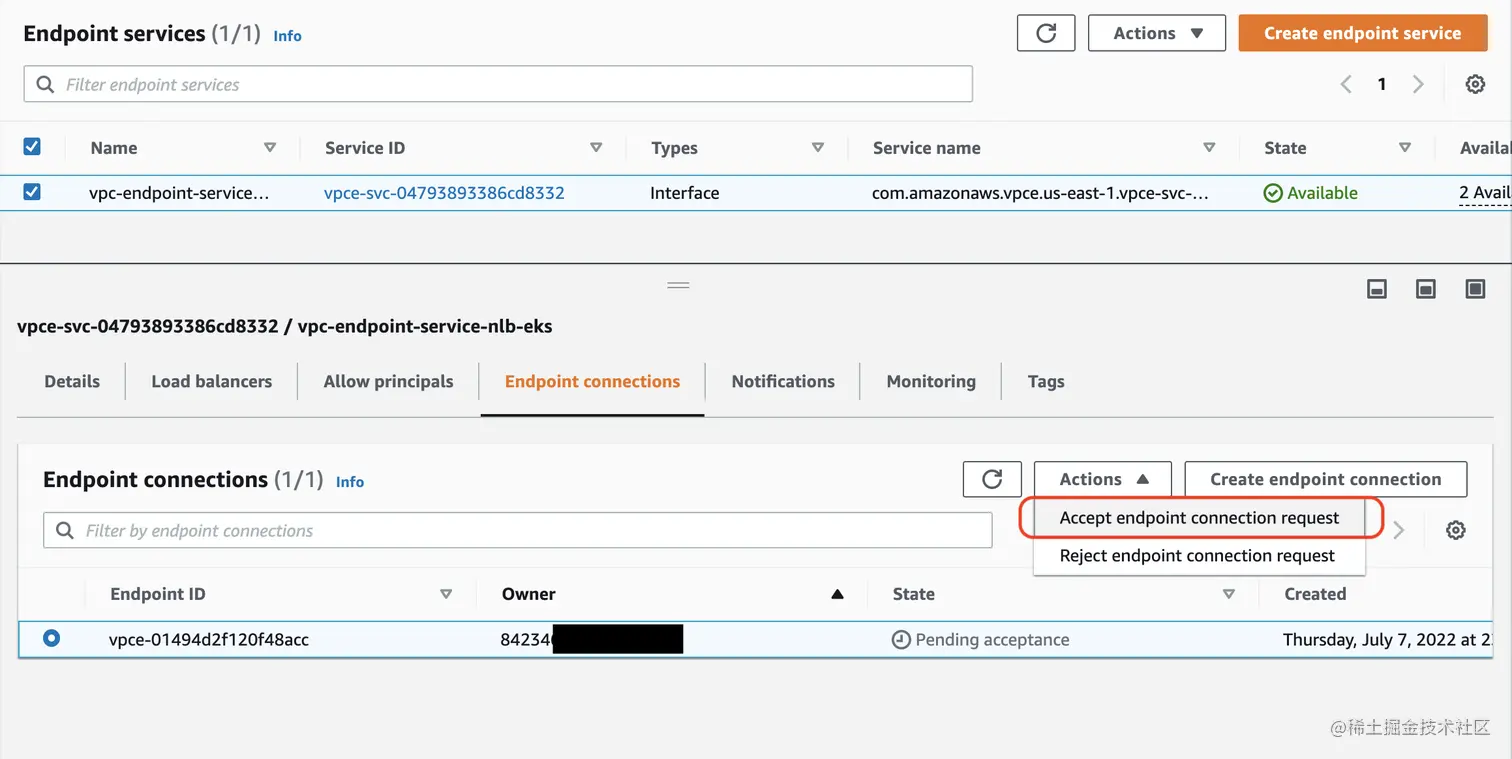Image resolution: width=1512 pixels, height=759 pixels.
Task: Refresh the endpoint connections table
Action: 992,479
